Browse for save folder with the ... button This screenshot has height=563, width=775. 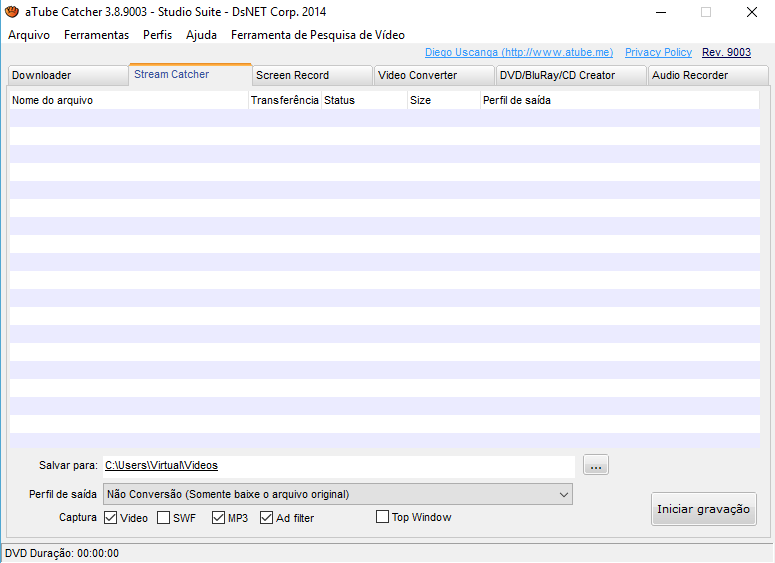coord(596,465)
